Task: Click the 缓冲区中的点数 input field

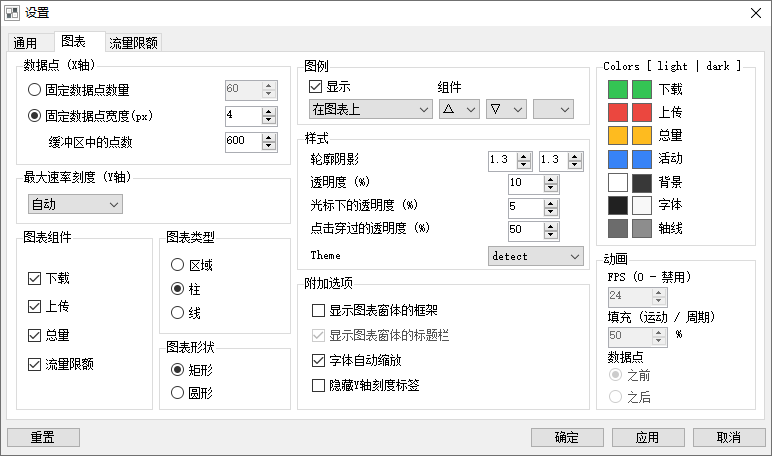Action: point(243,142)
